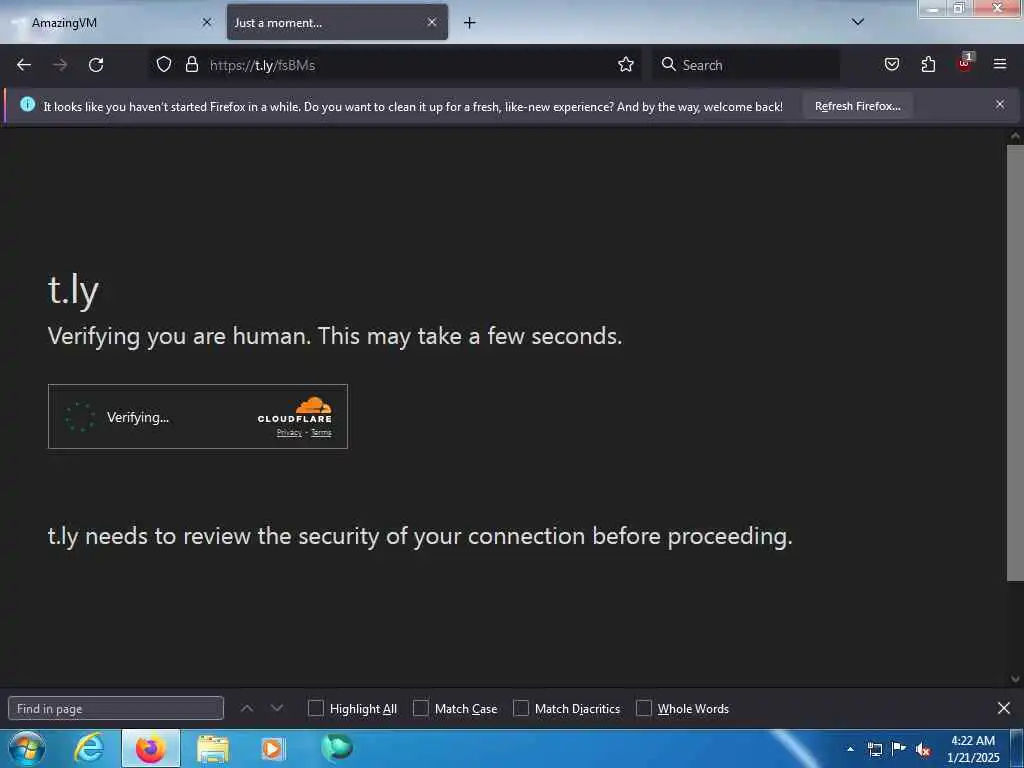Close the Just a moment tab
Image resolution: width=1024 pixels, height=768 pixels.
click(x=432, y=22)
